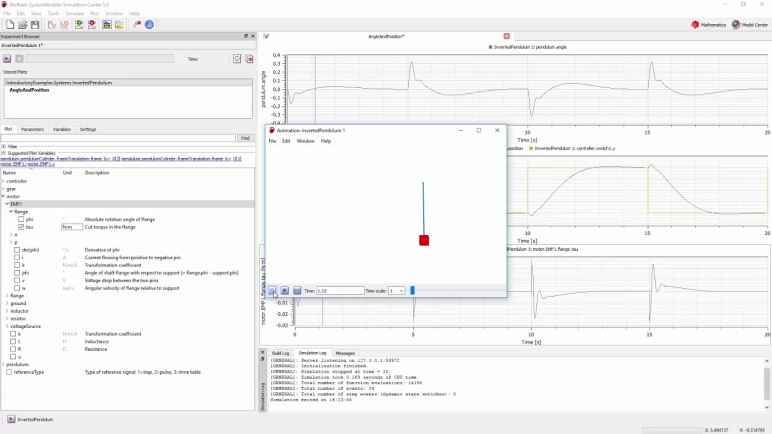Viewport: 772px width, 434px height.
Task: Check the phi variable under flange
Action: pos(21,218)
